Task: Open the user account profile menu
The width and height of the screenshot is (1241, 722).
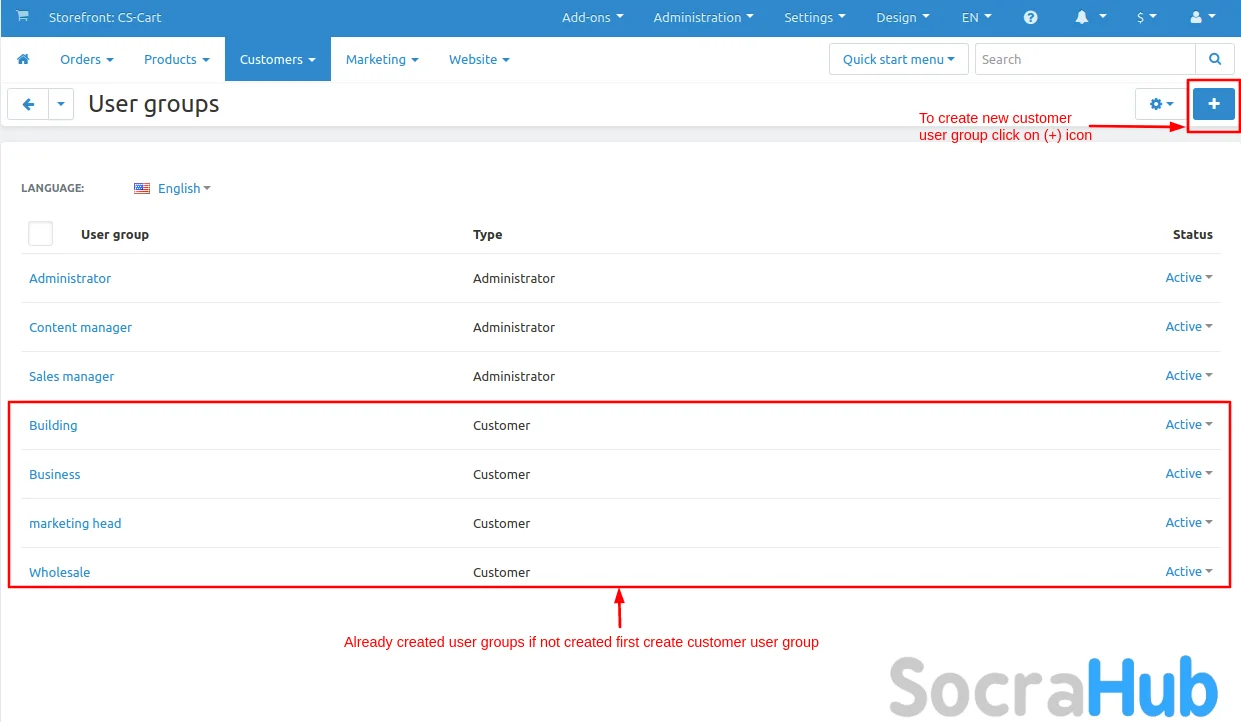Action: point(1201,18)
